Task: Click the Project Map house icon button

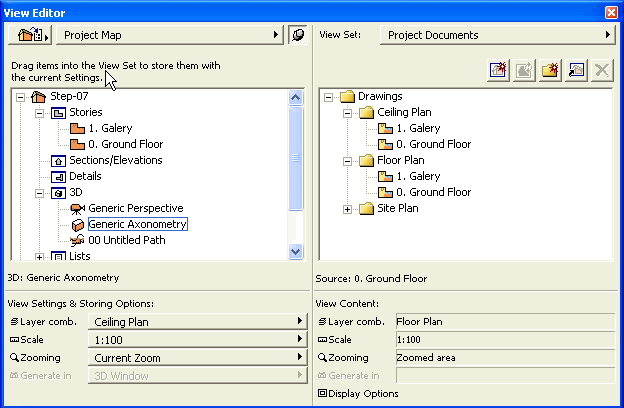Action: [28, 35]
